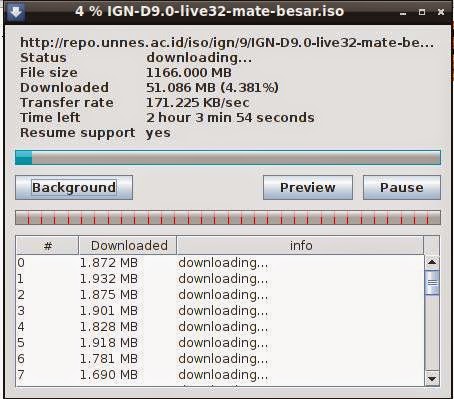Click the time left value 2 hour 3 min
454x399 pixels.
[230, 118]
